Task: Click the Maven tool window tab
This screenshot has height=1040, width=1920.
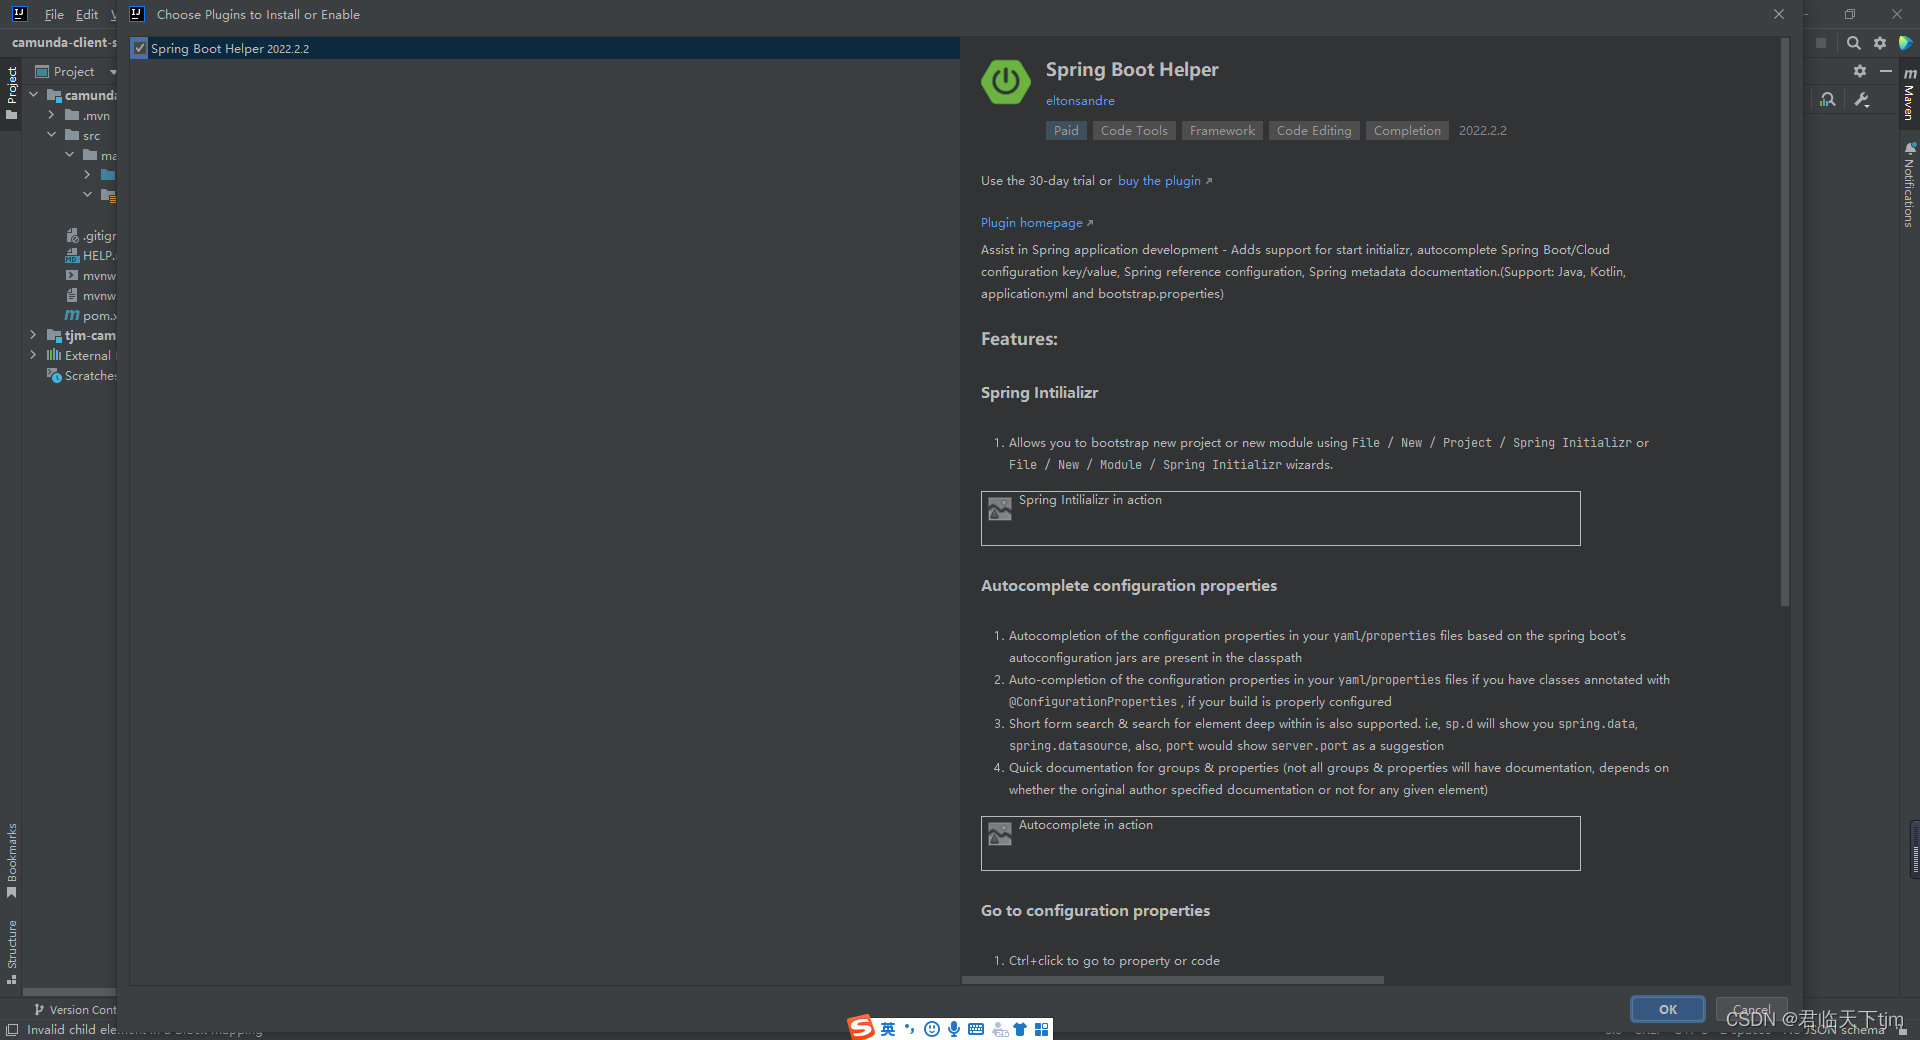Action: (x=1910, y=95)
